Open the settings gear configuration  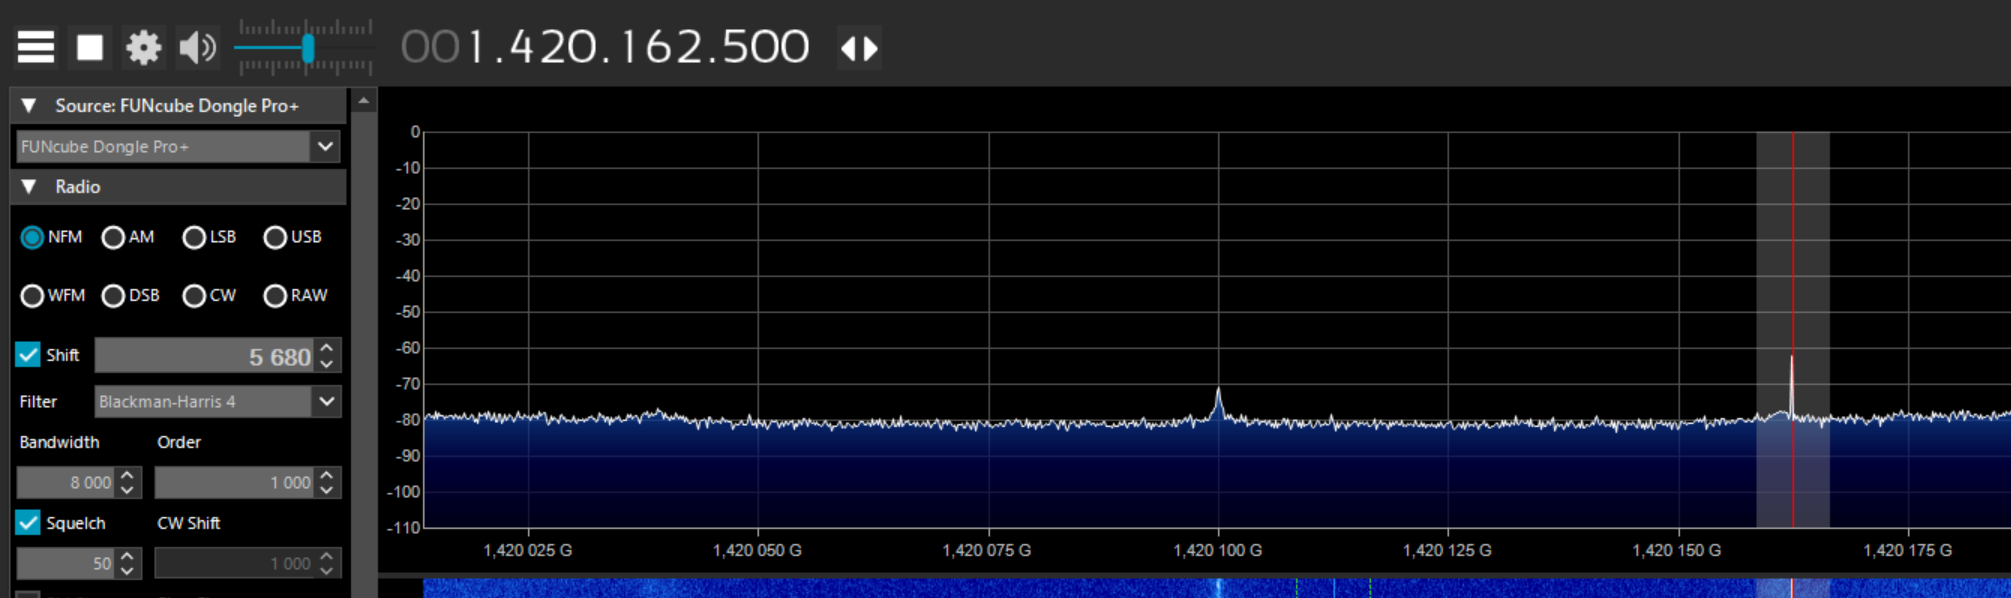143,47
